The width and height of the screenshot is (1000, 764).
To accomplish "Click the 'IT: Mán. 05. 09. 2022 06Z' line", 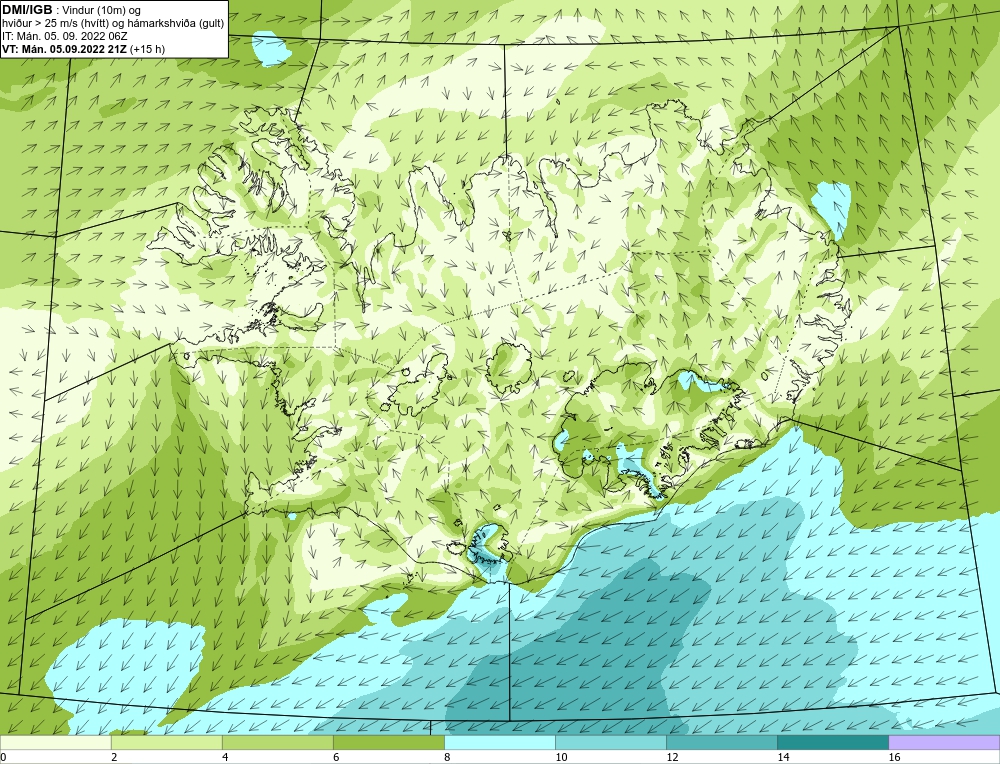I will [x=64, y=36].
